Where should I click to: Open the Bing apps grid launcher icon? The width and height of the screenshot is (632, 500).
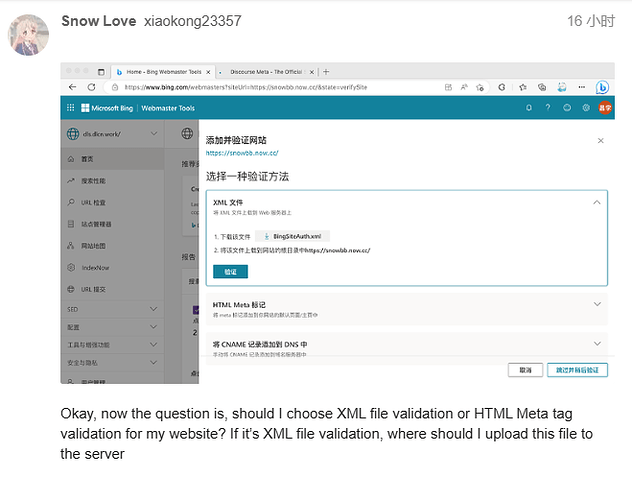[x=71, y=107]
